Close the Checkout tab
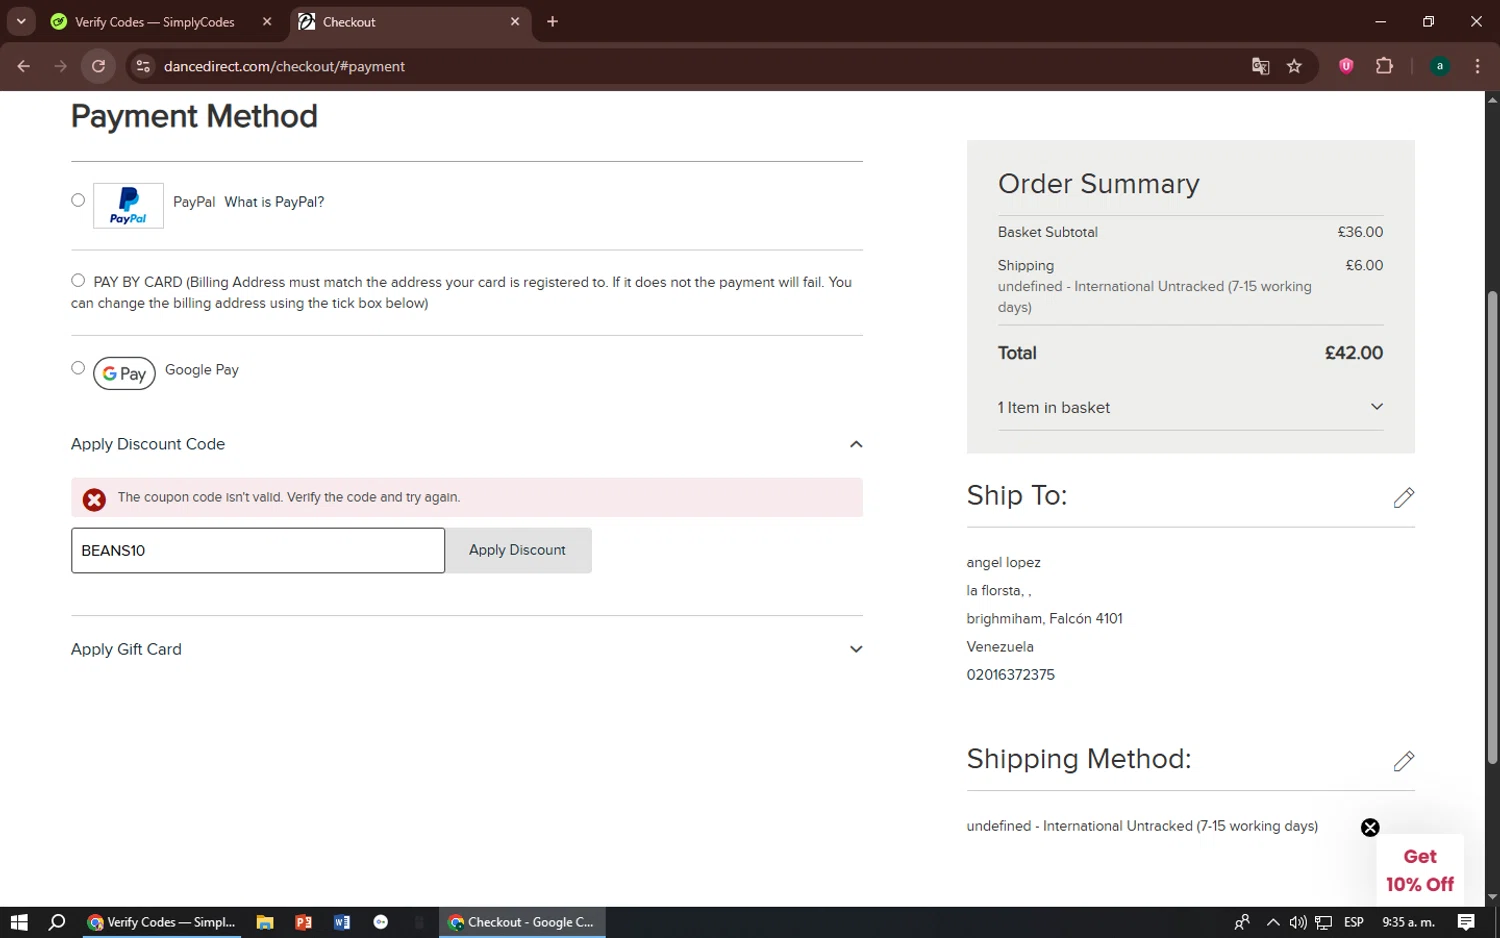This screenshot has height=938, width=1500. click(x=515, y=22)
